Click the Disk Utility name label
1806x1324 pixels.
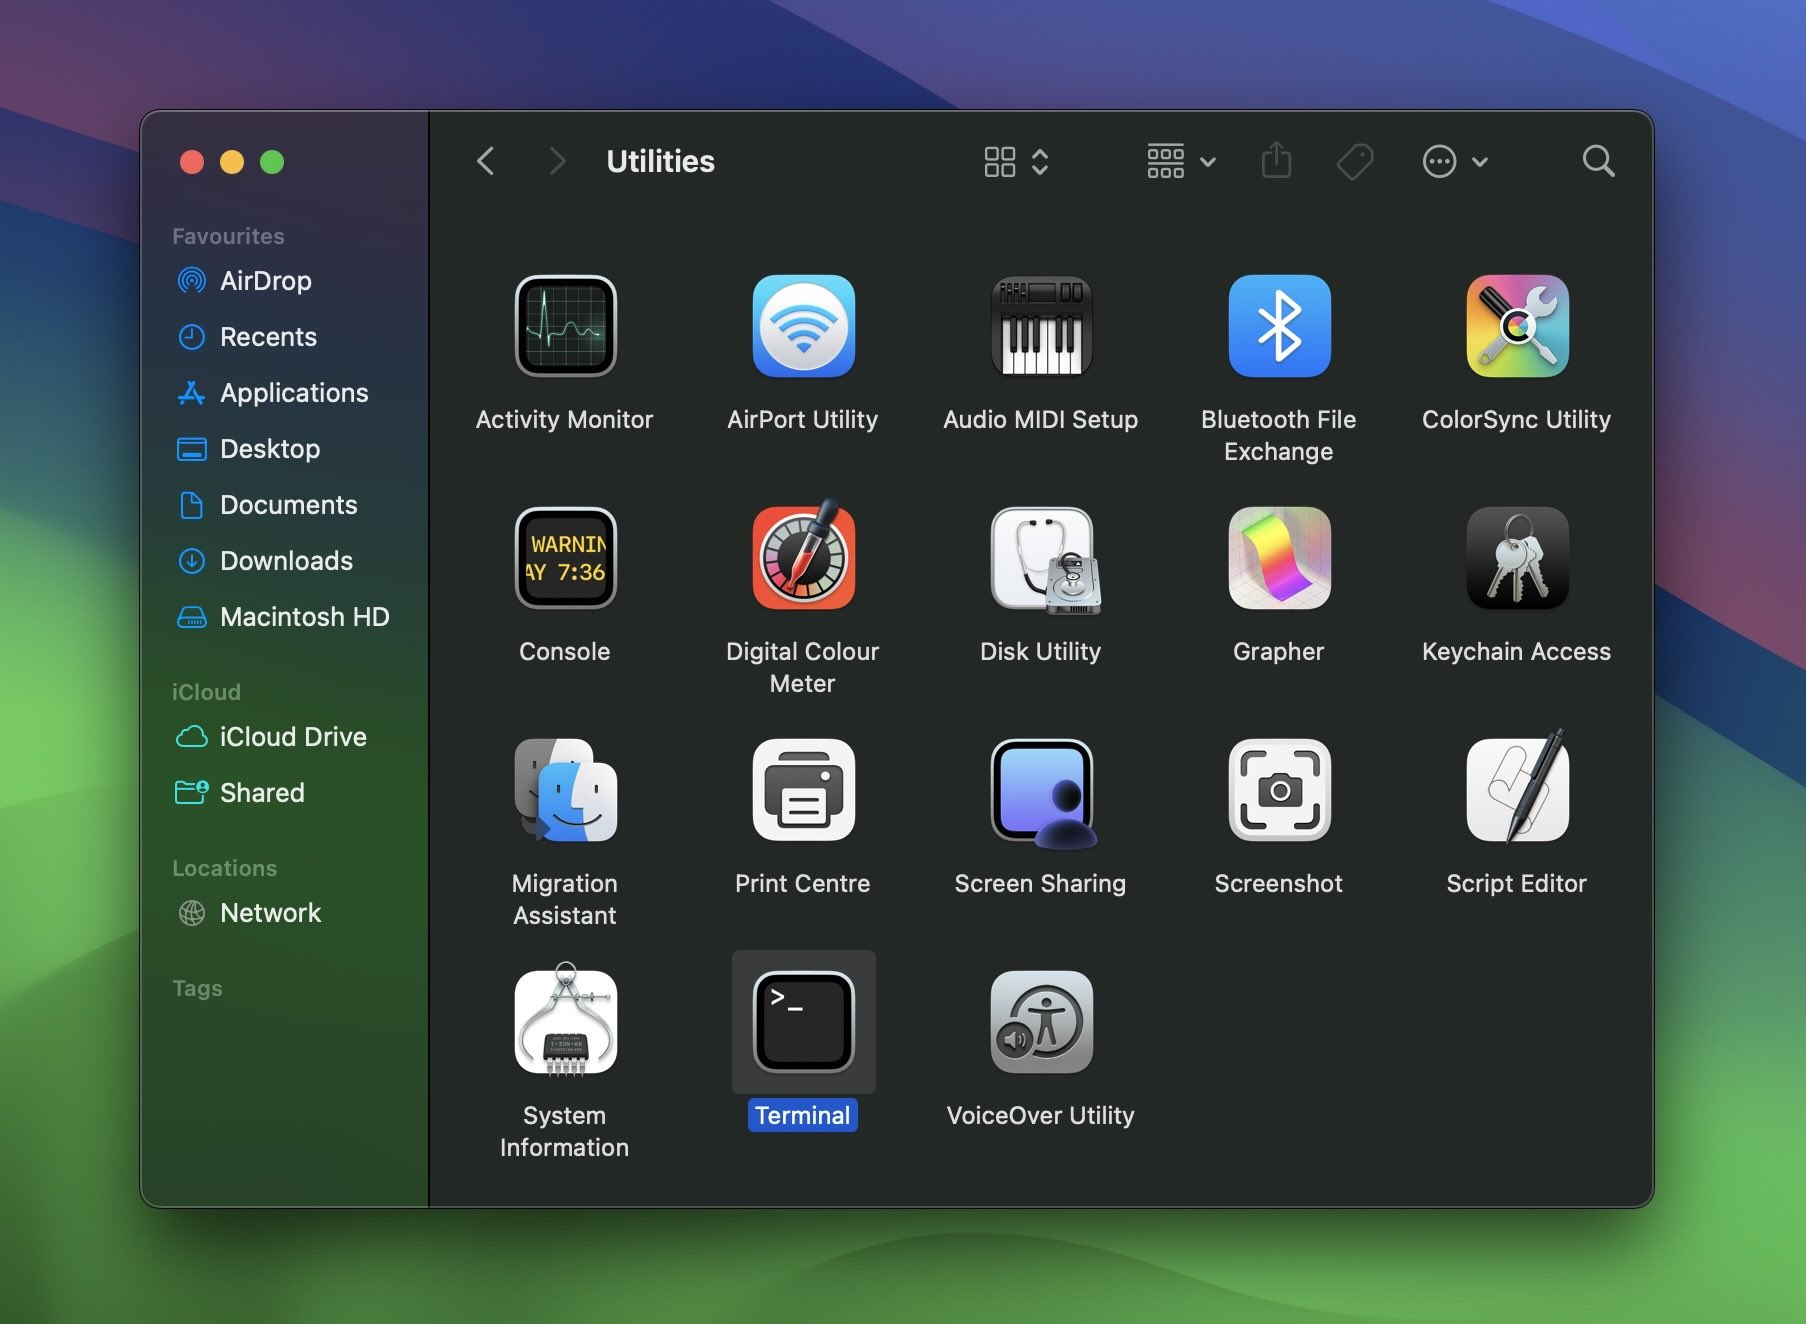click(1040, 652)
